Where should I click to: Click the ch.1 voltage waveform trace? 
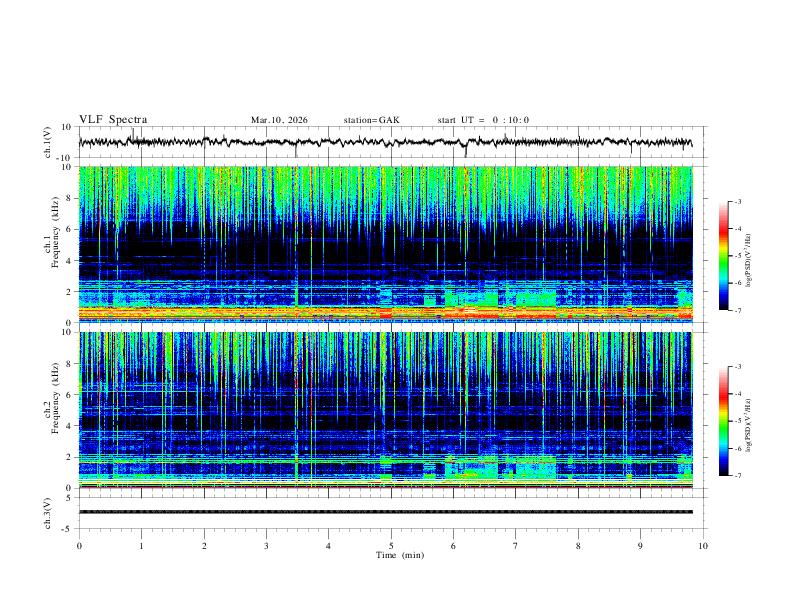click(385, 142)
